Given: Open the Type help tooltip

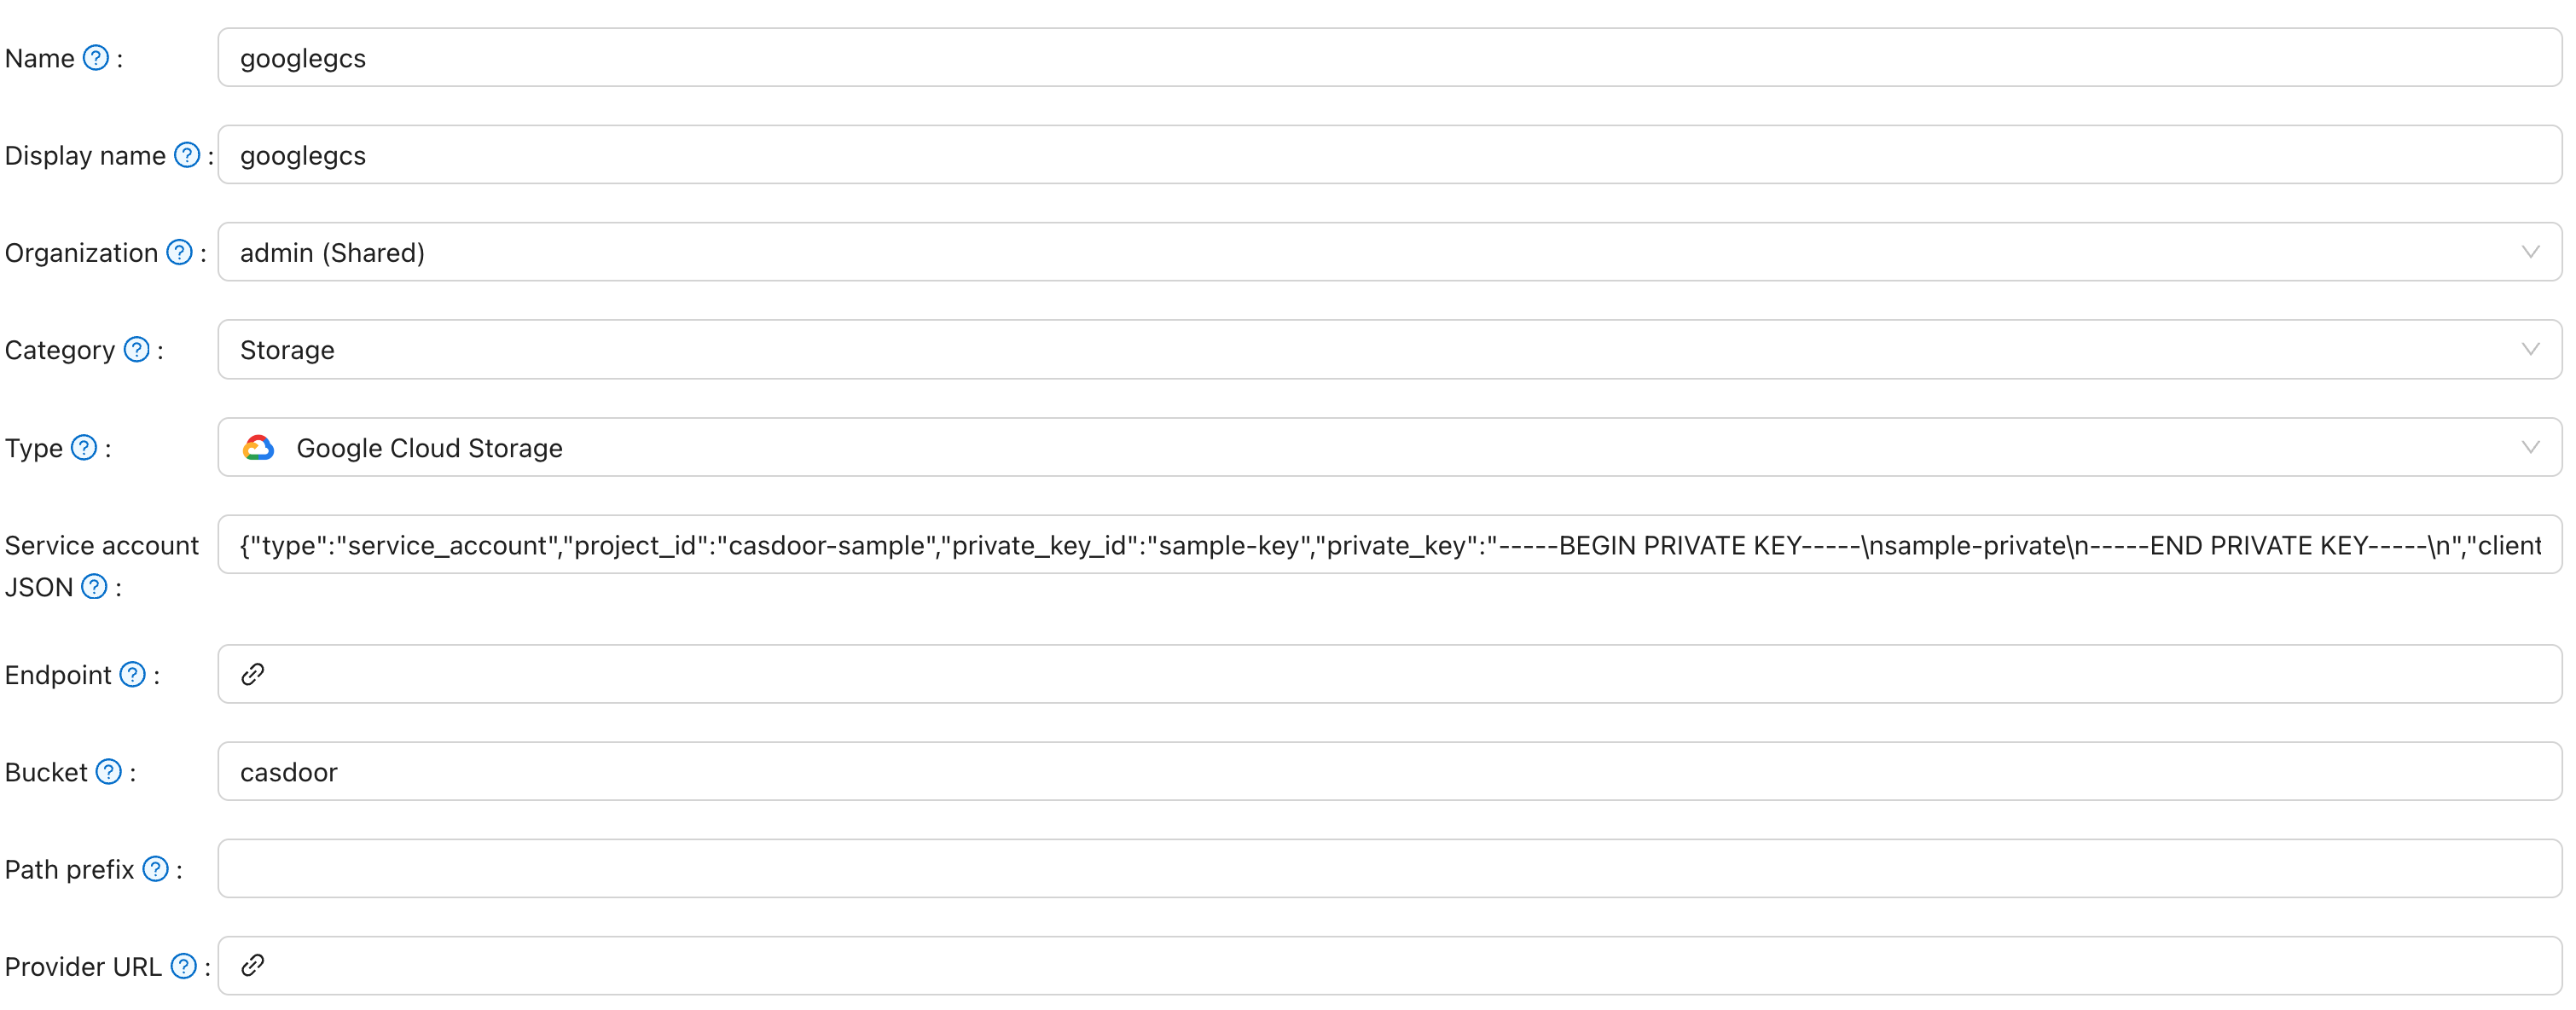Looking at the screenshot, I should 84,448.
